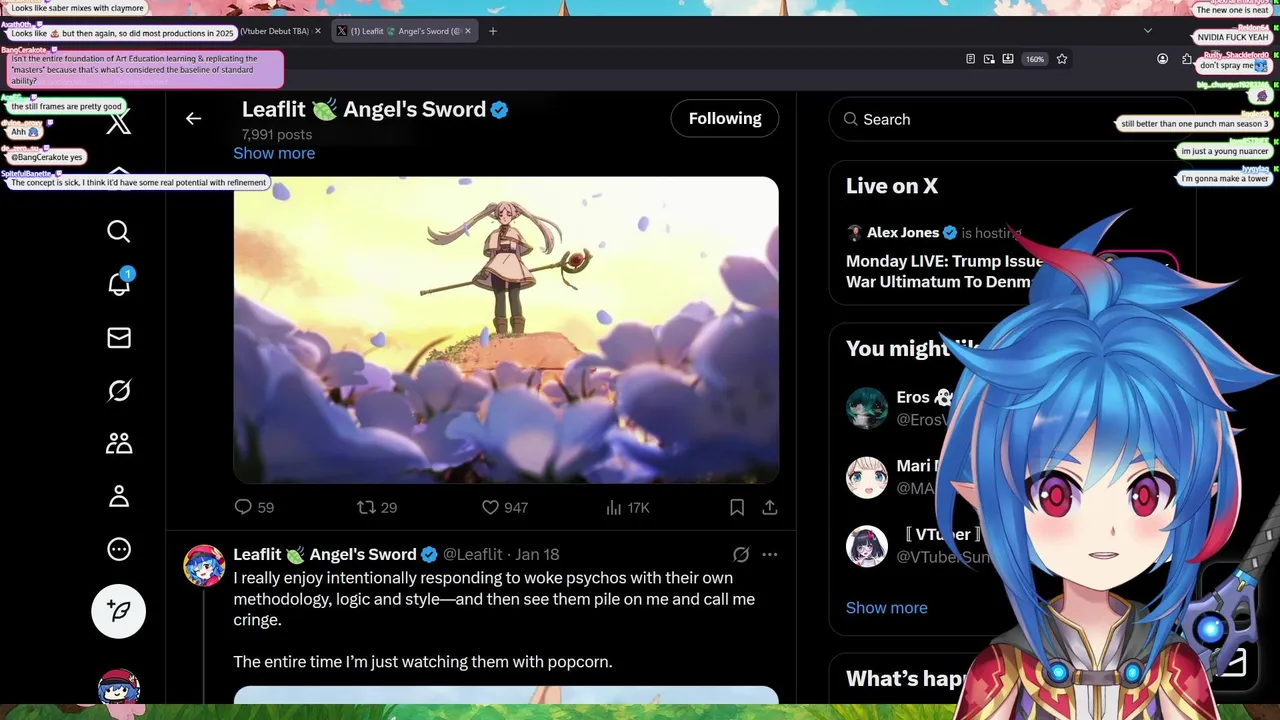
Task: Open Monday LIVE Trump broadcast title
Action: coord(945,271)
